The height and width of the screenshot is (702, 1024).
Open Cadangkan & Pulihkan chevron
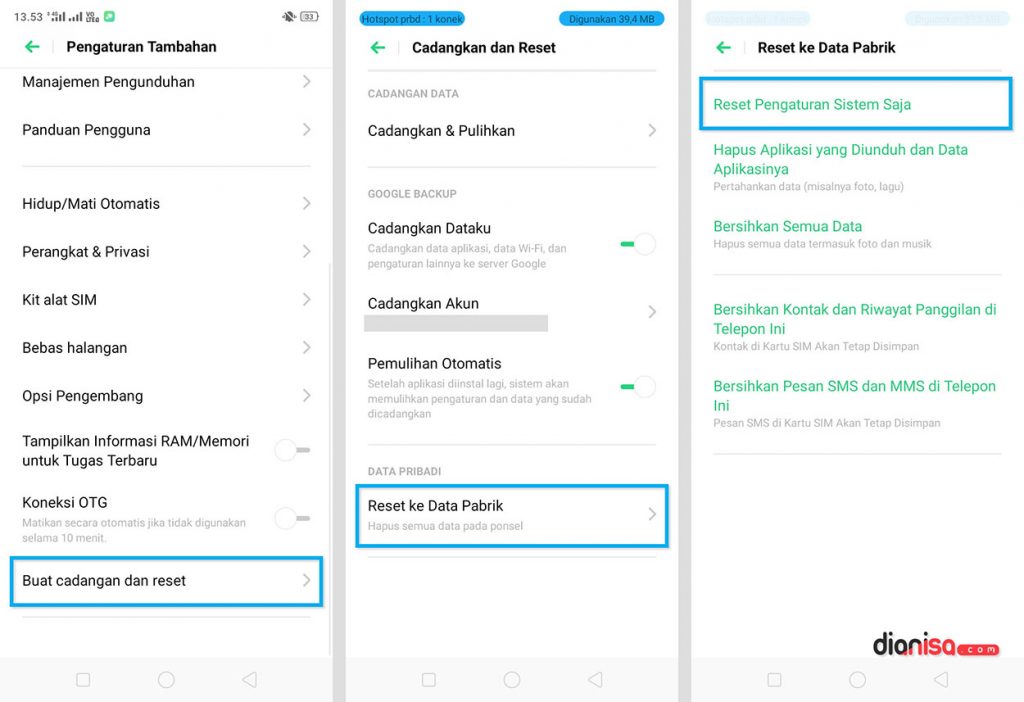pyautogui.click(x=651, y=131)
